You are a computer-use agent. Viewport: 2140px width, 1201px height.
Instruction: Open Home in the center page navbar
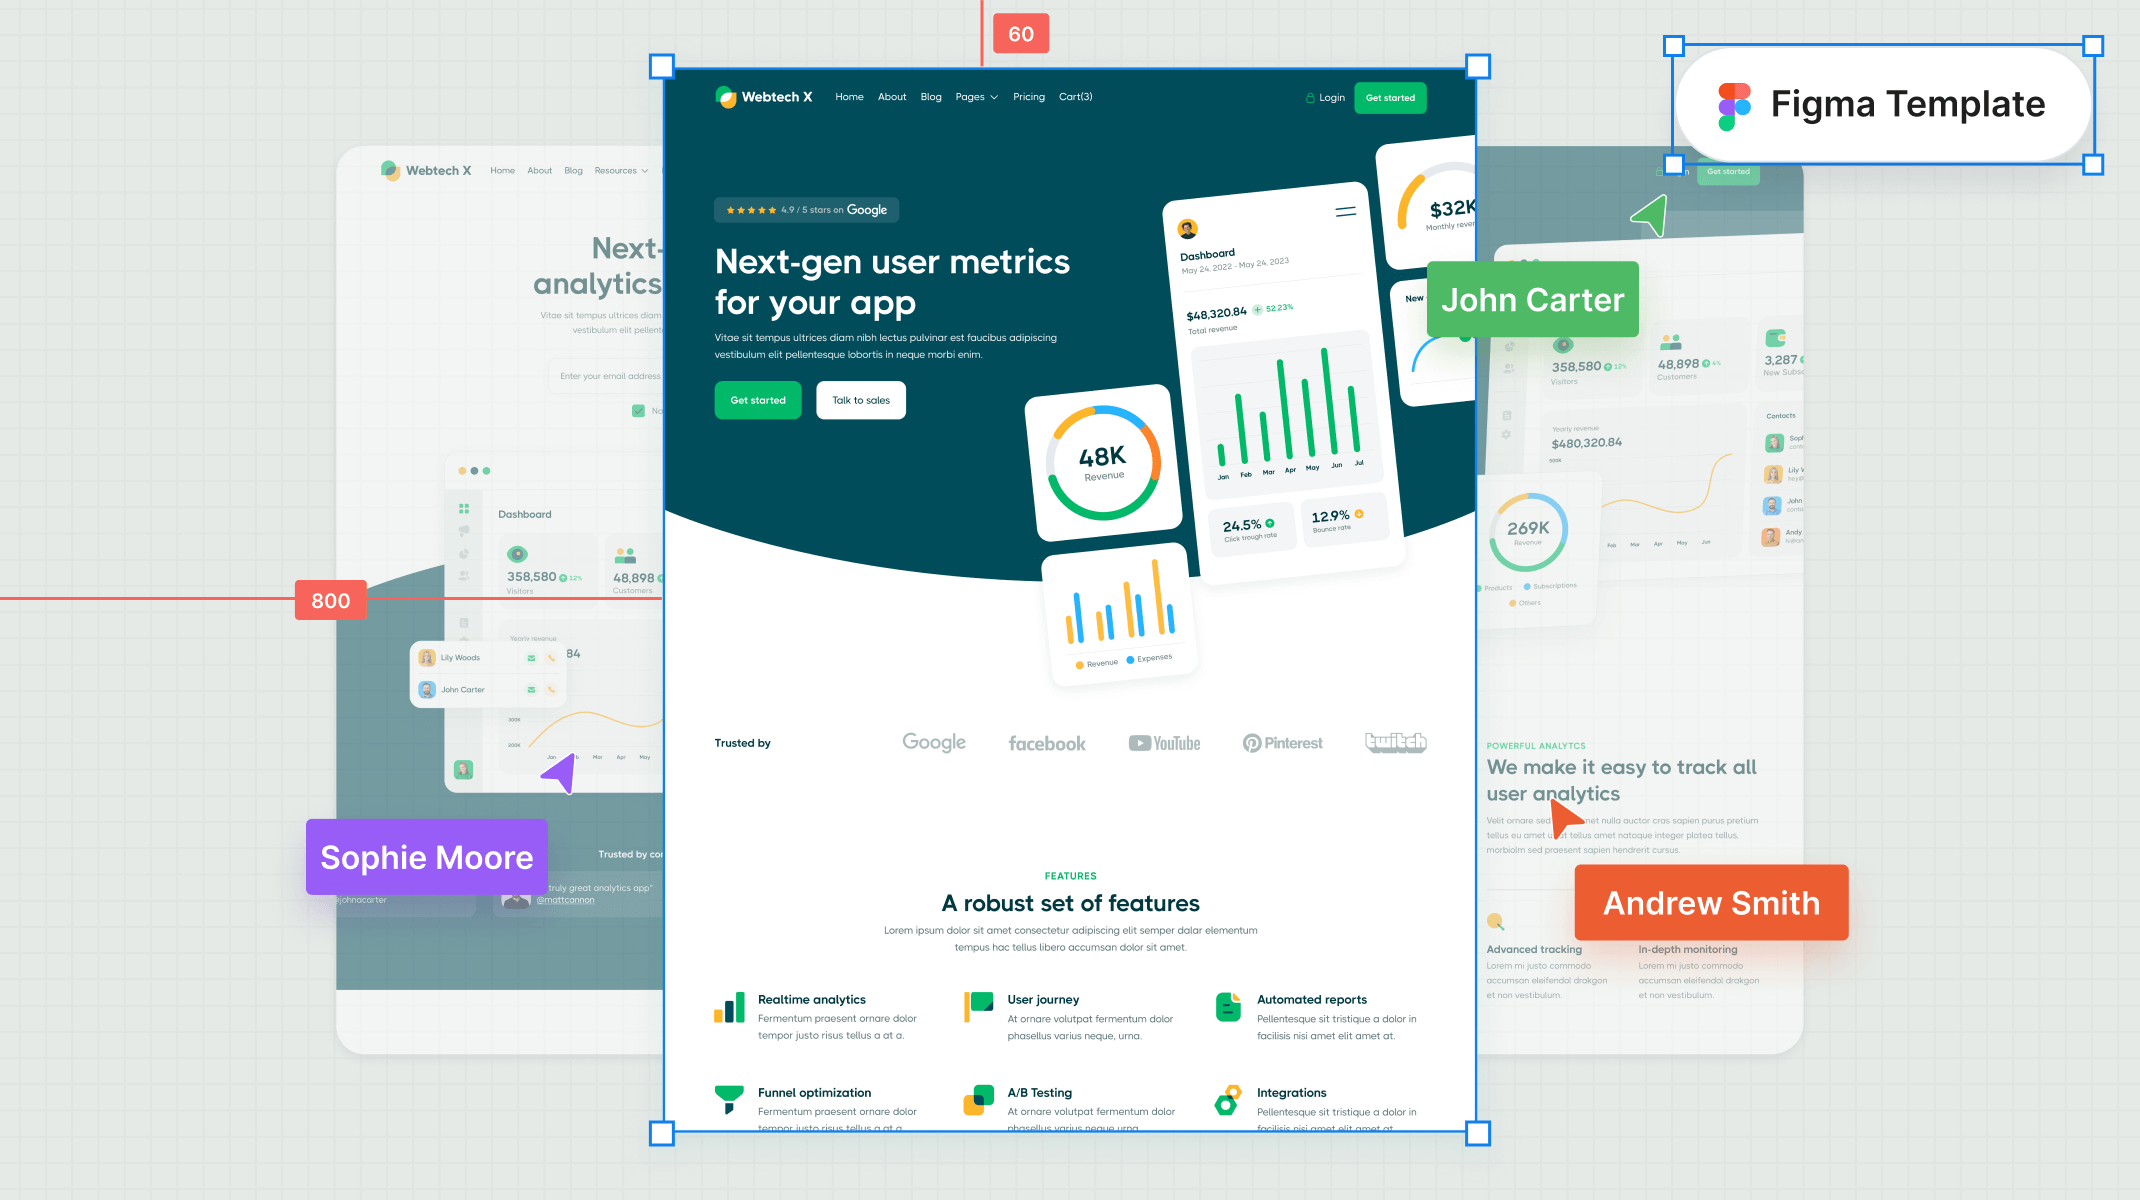coord(849,97)
